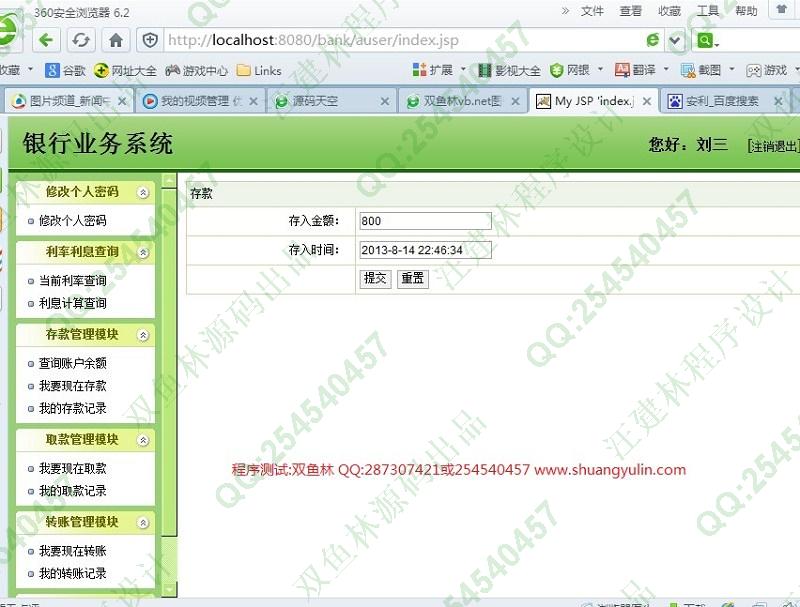The width and height of the screenshot is (800, 607).
Task: Expand the 网银 dropdown arrow
Action: [x=600, y=69]
